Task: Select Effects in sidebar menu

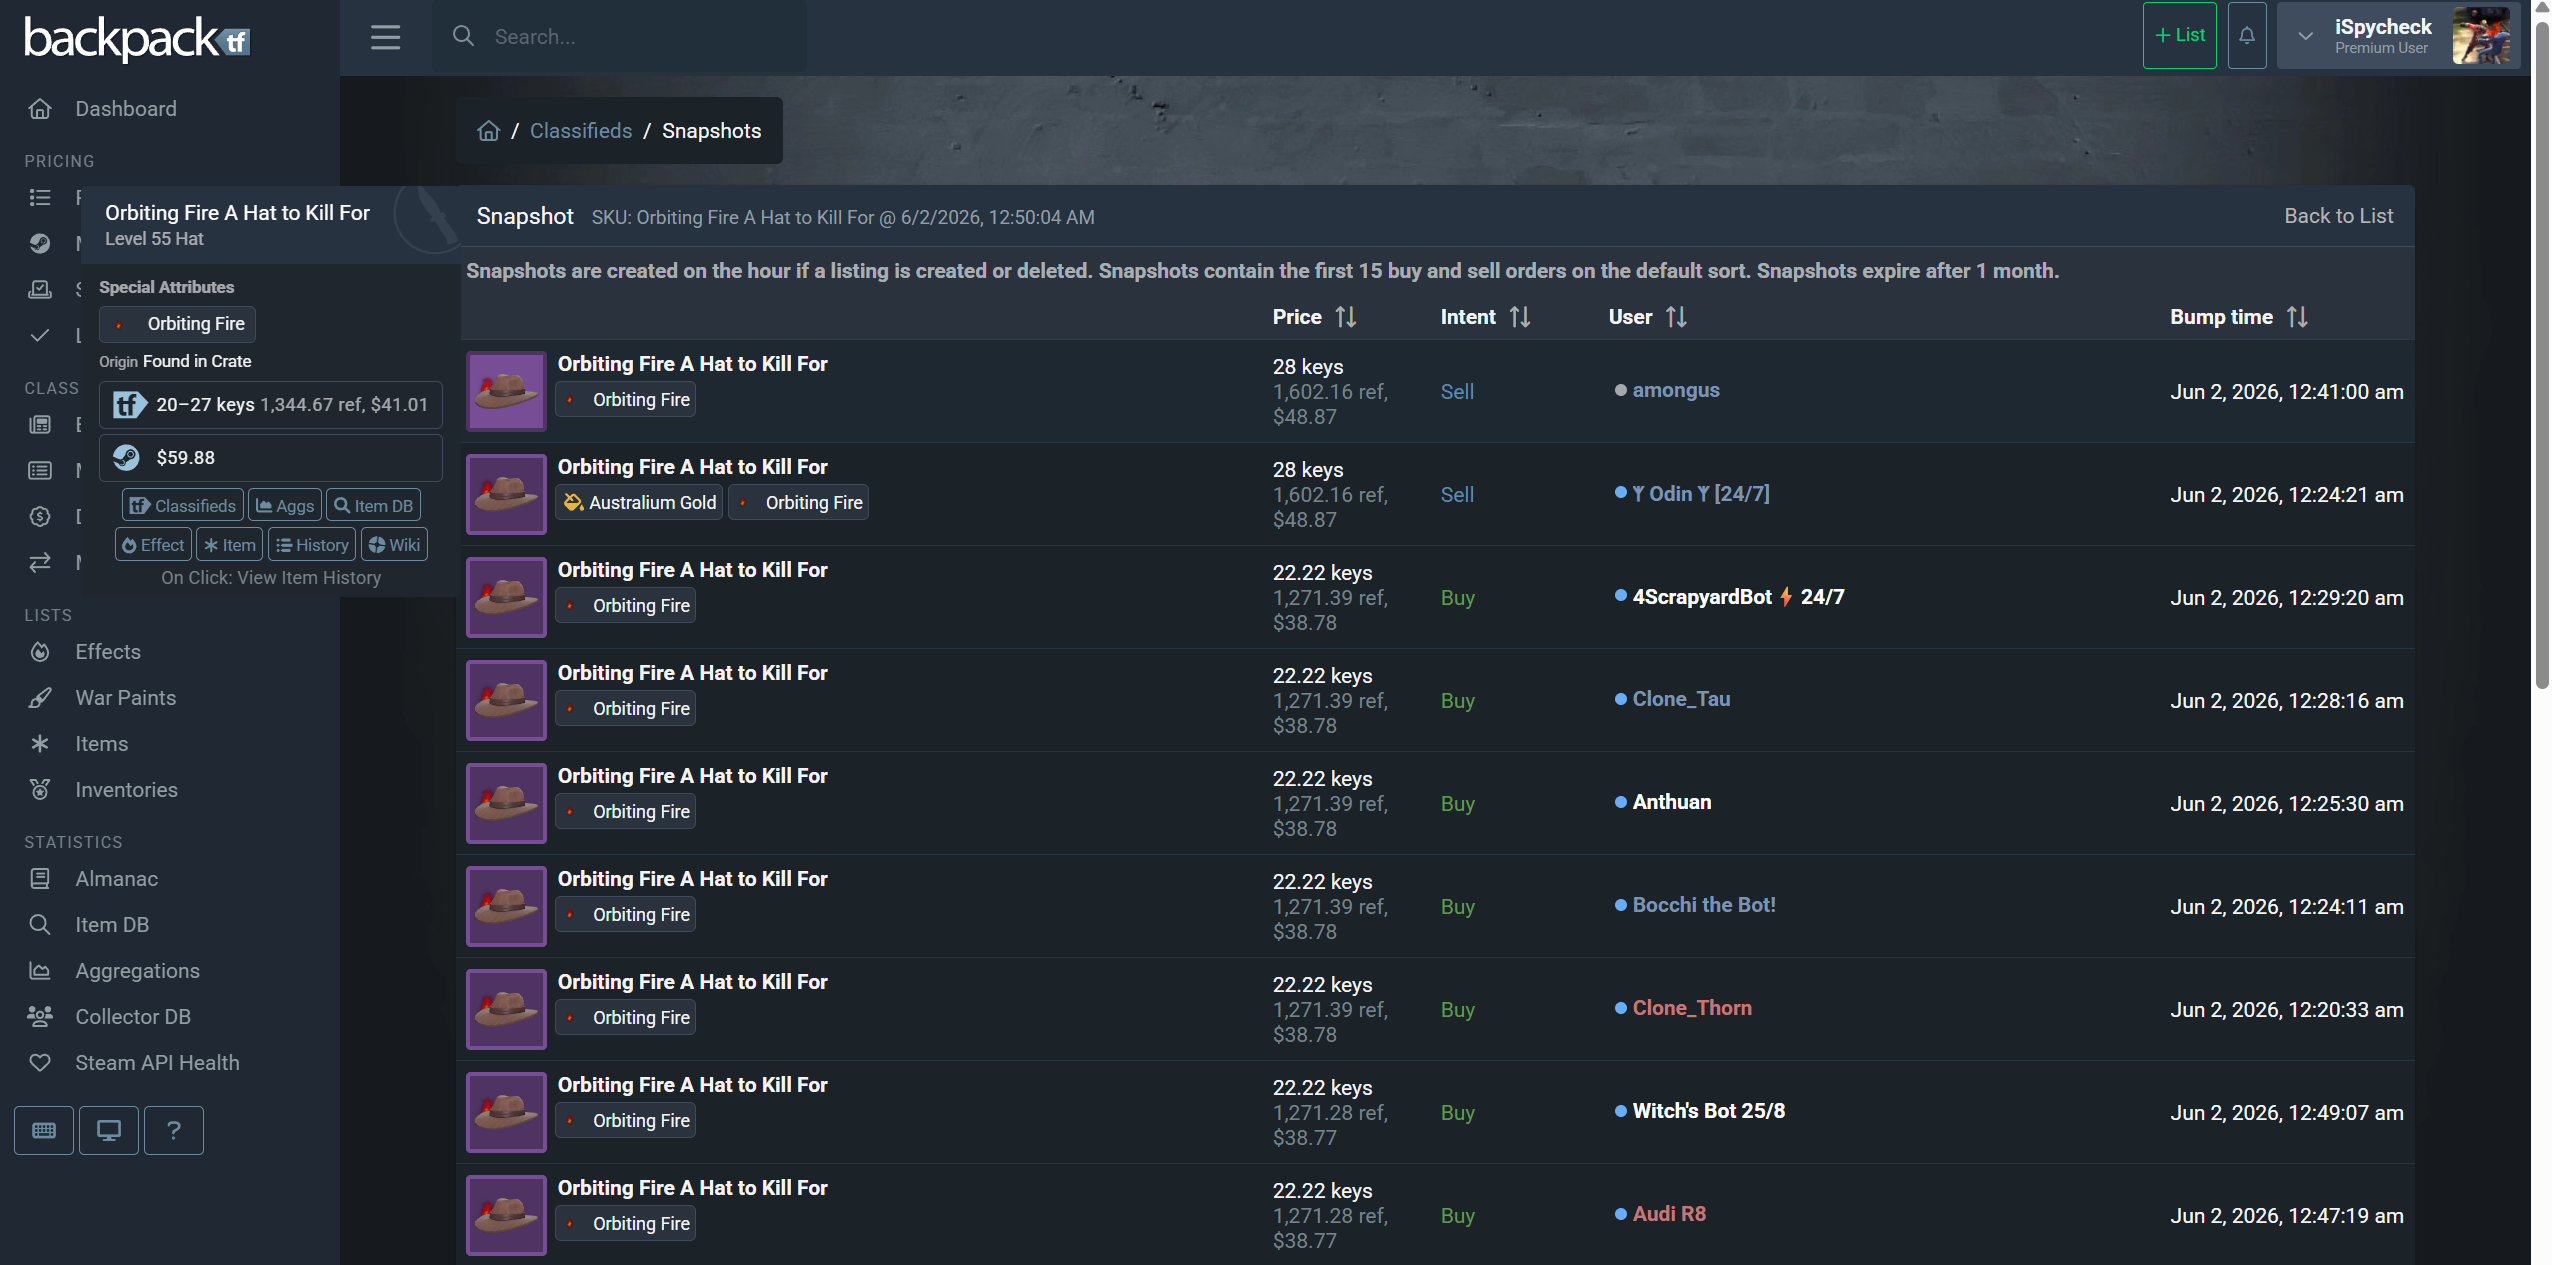Action: [108, 652]
